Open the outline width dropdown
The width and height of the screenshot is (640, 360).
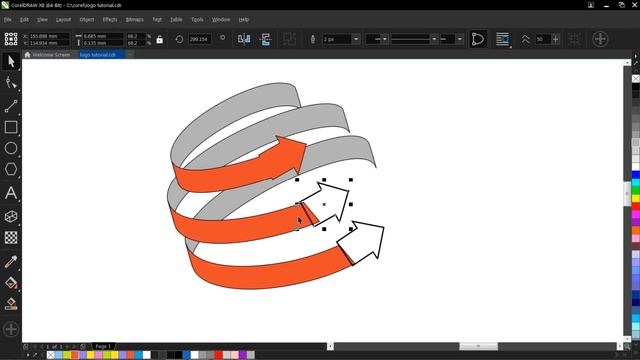[x=356, y=39]
